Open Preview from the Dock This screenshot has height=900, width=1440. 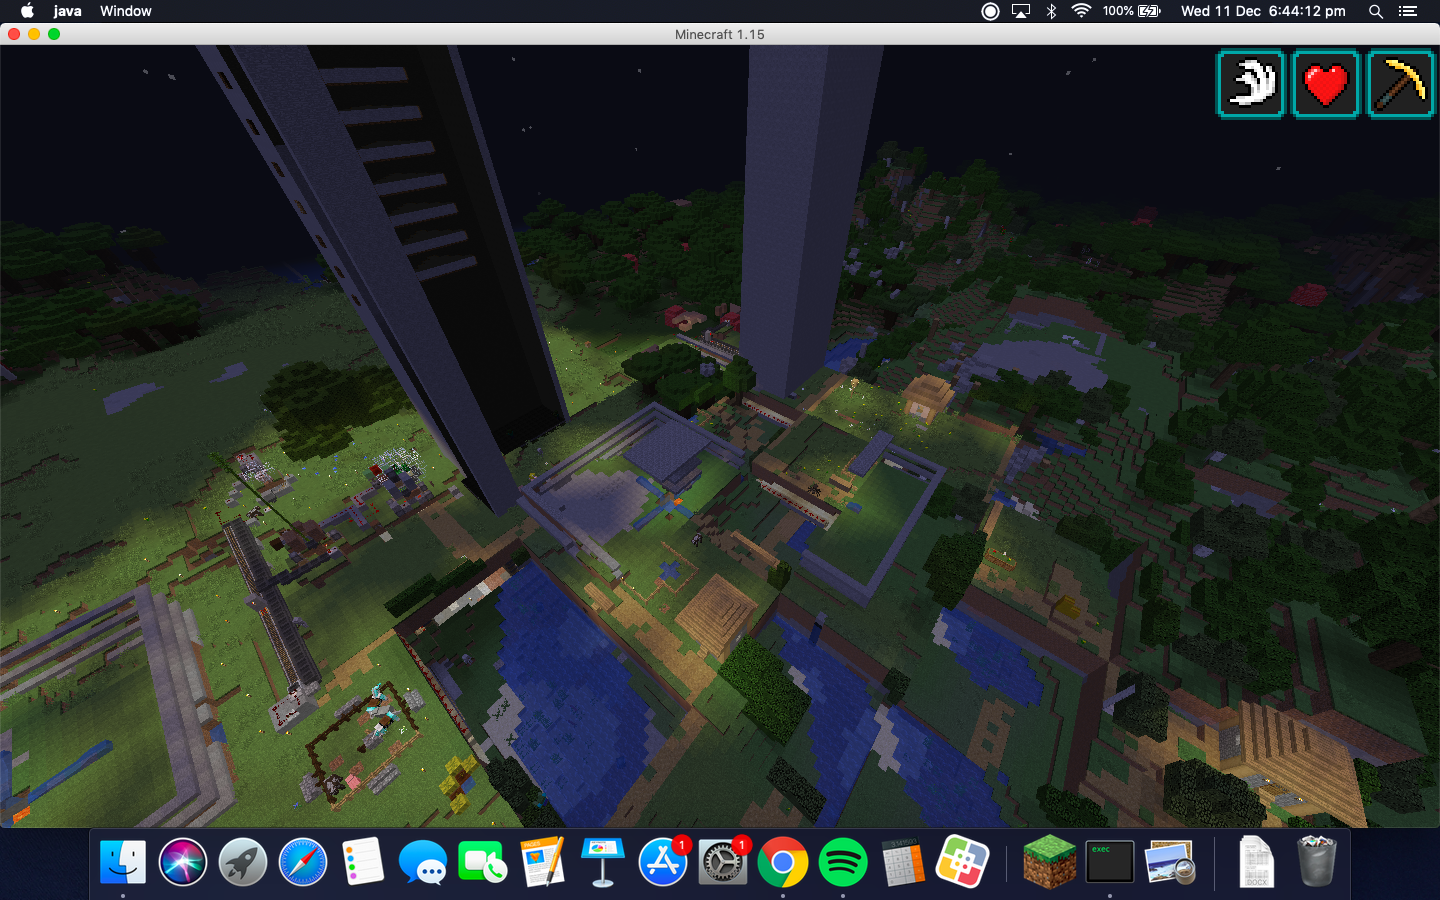[x=1170, y=862]
